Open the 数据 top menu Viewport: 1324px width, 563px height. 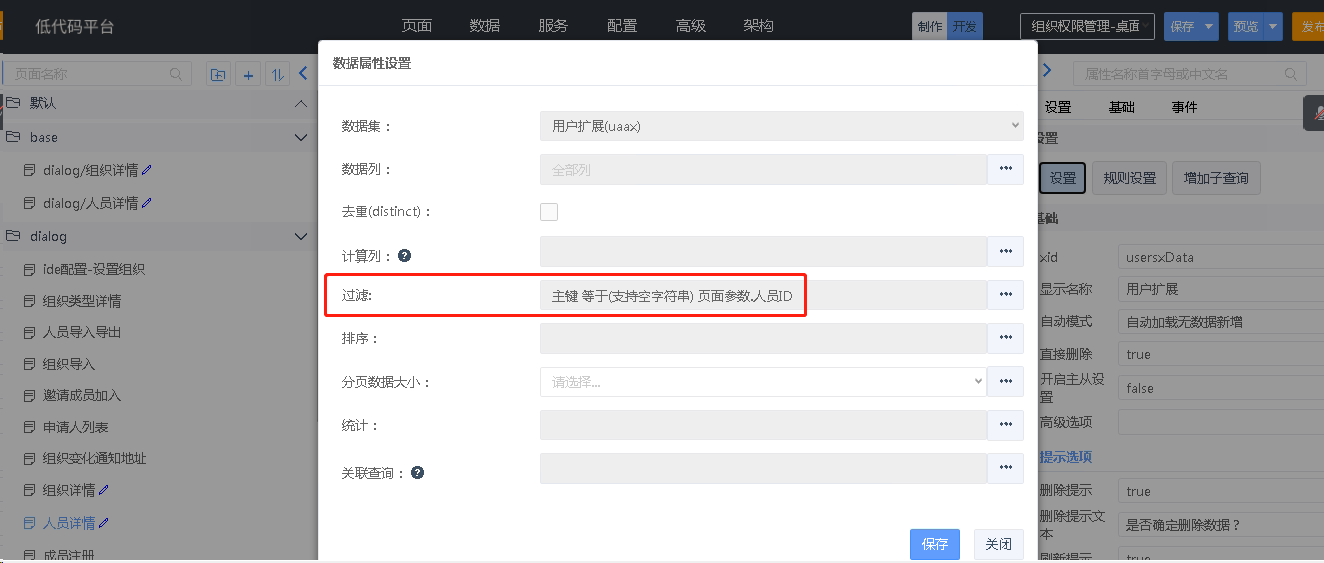pyautogui.click(x=484, y=26)
